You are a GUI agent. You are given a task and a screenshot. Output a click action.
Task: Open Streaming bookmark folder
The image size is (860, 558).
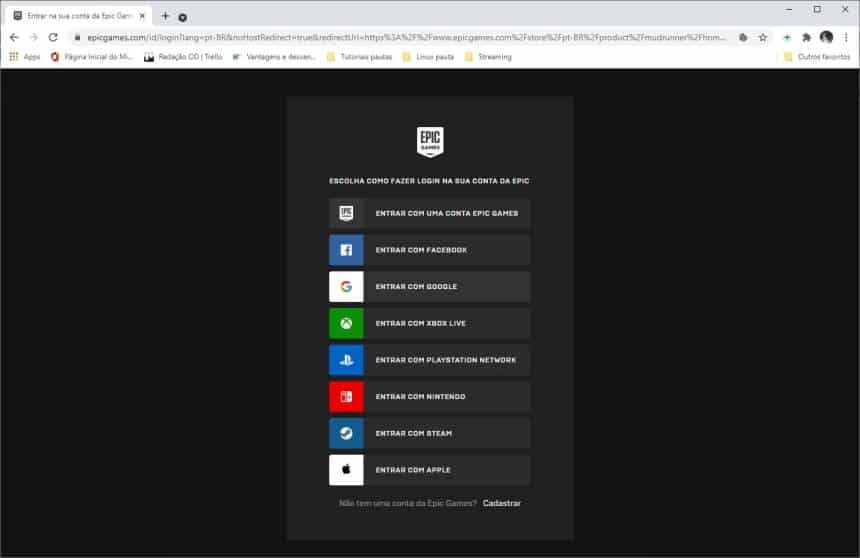488,57
